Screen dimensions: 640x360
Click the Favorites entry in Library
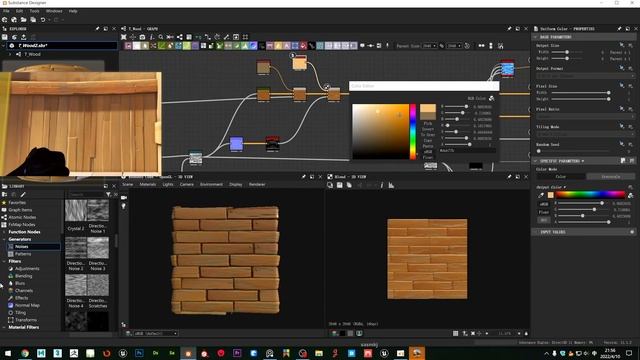pyautogui.click(x=17, y=202)
